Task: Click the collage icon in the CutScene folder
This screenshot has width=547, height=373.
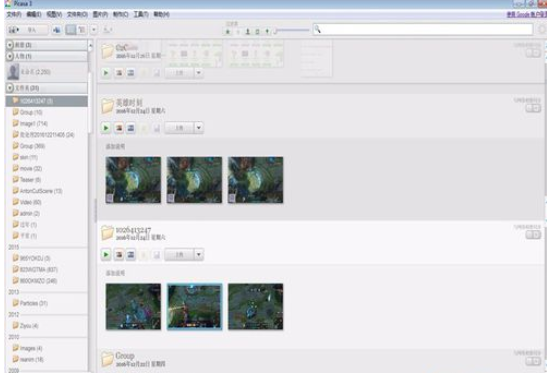Action: pos(119,73)
